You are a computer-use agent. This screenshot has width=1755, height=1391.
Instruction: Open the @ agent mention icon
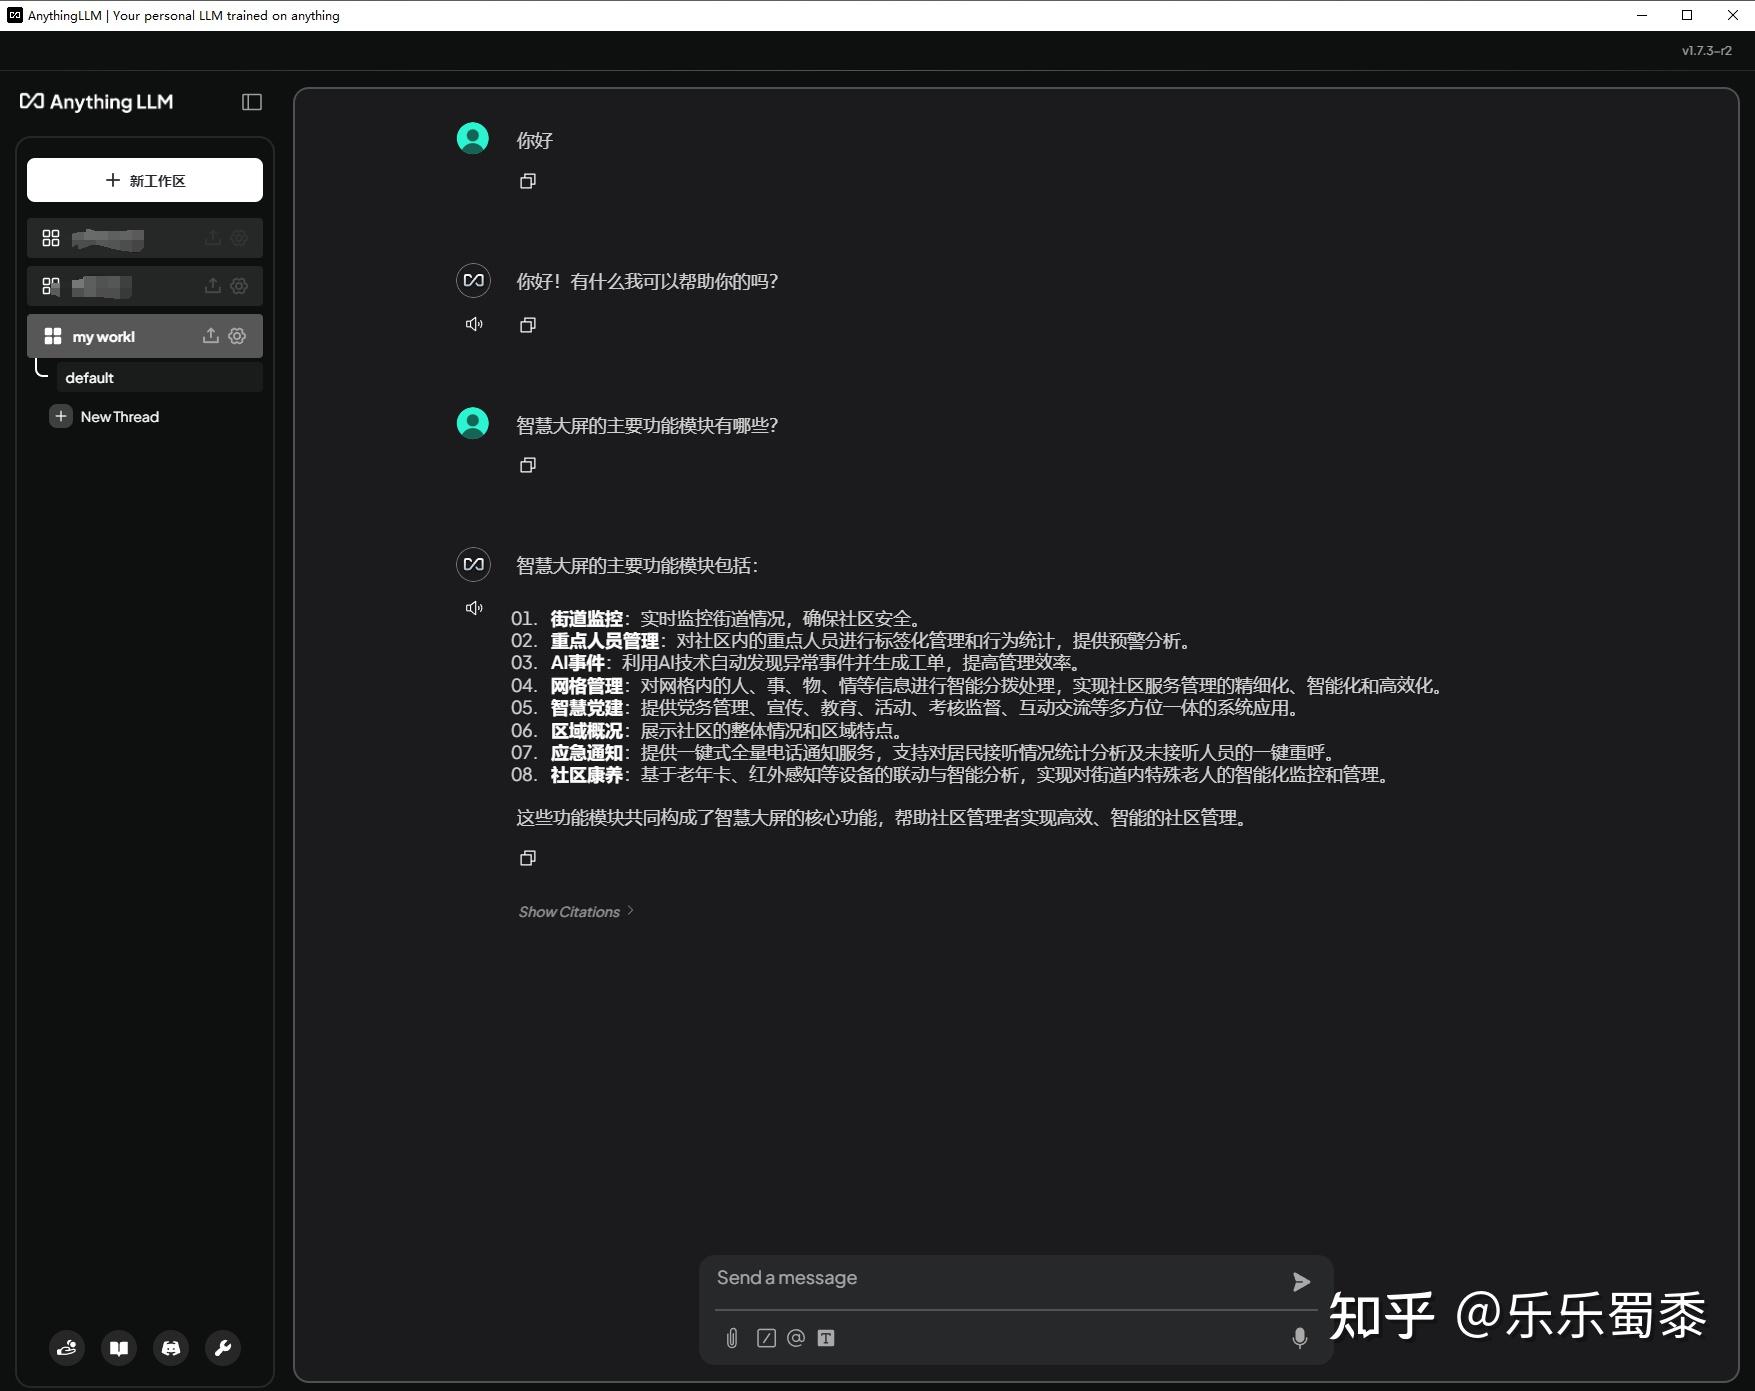pos(796,1338)
